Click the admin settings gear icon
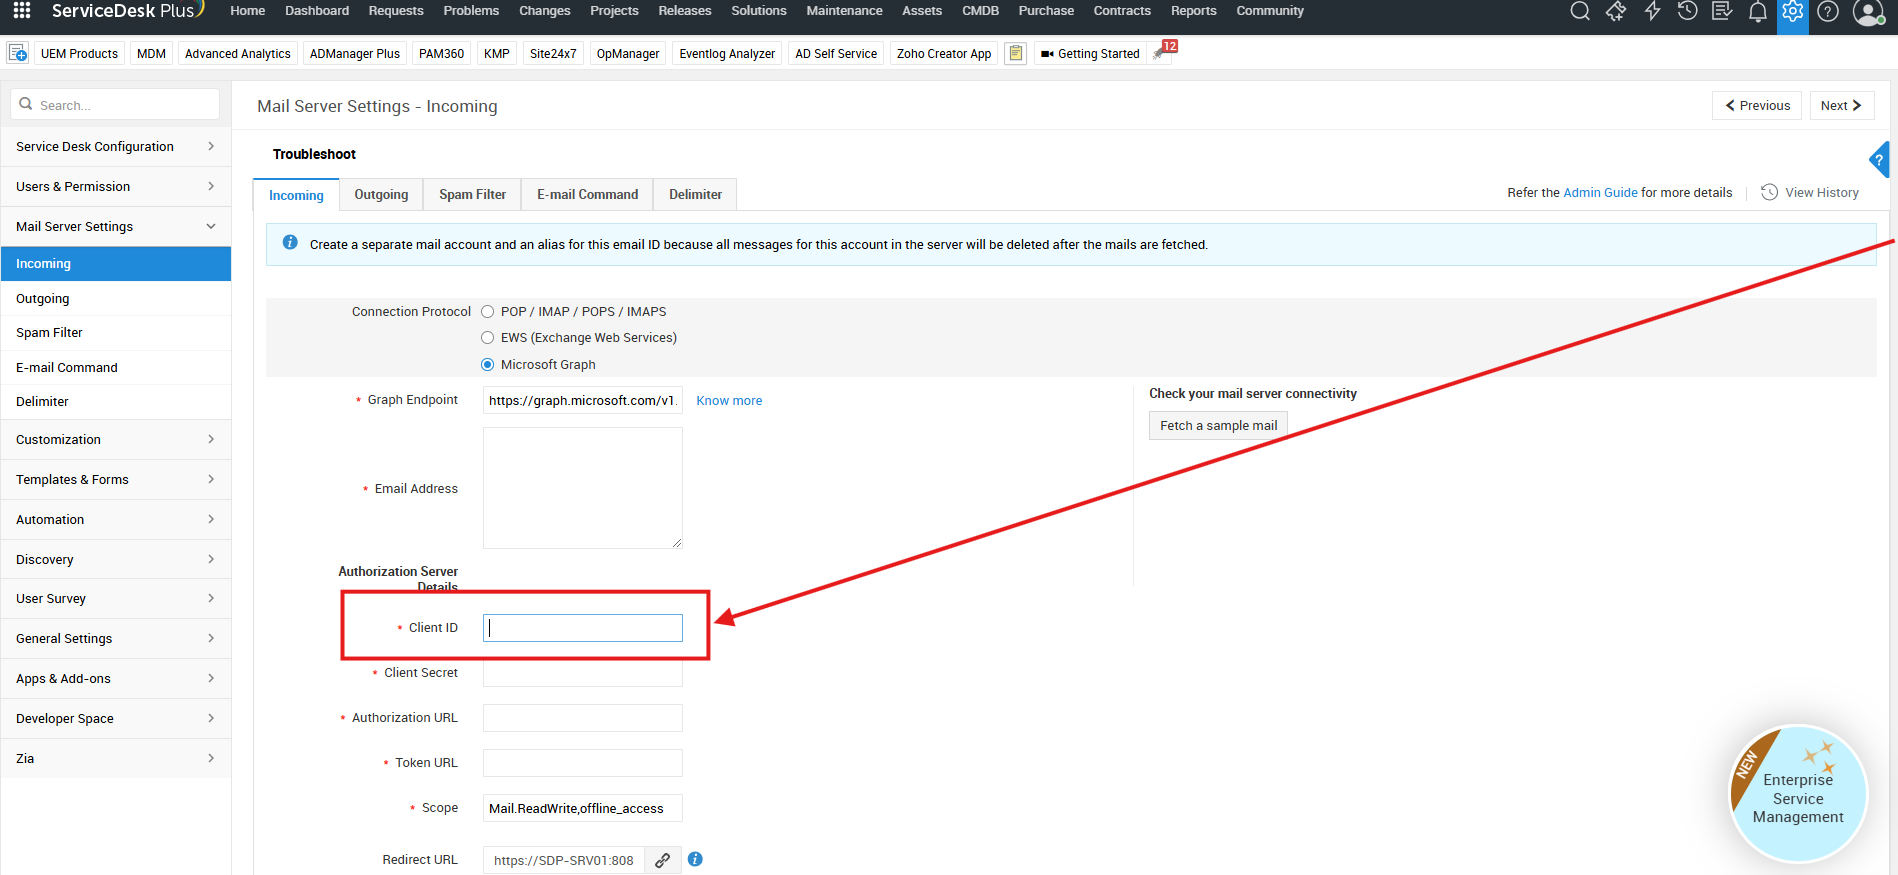1898x875 pixels. coord(1792,12)
